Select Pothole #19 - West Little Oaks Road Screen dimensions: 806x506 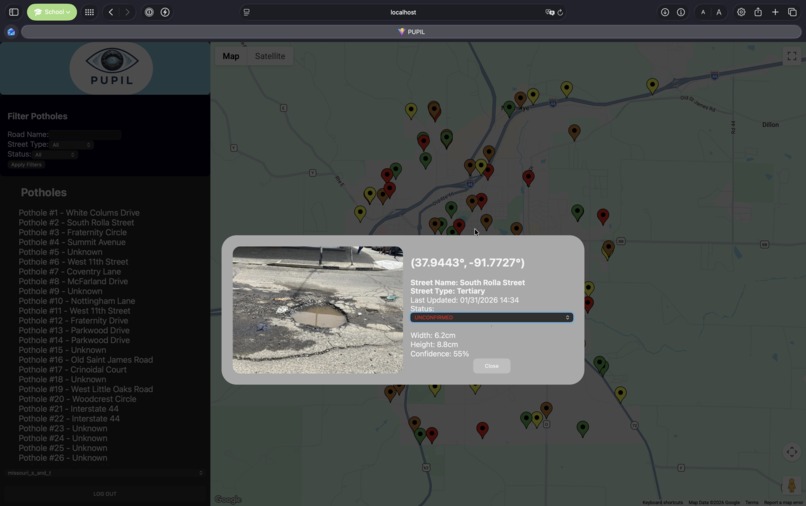(x=86, y=389)
